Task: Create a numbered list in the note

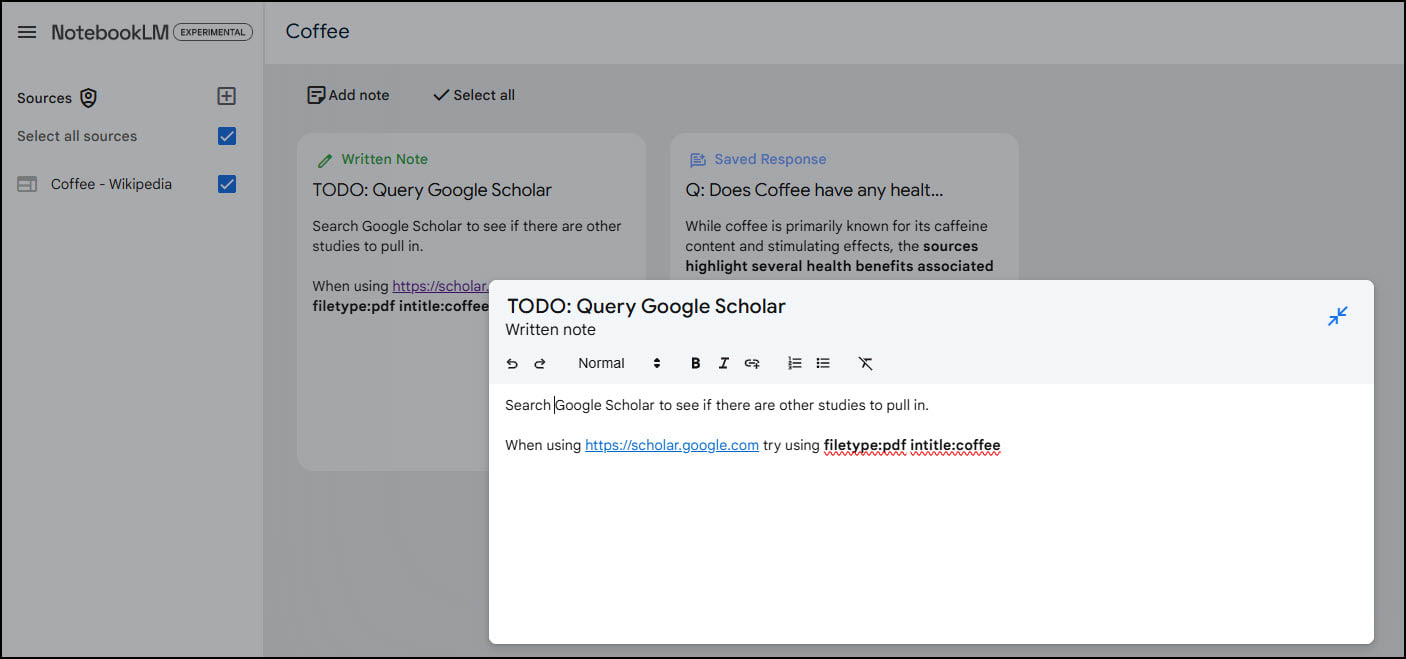Action: tap(794, 363)
